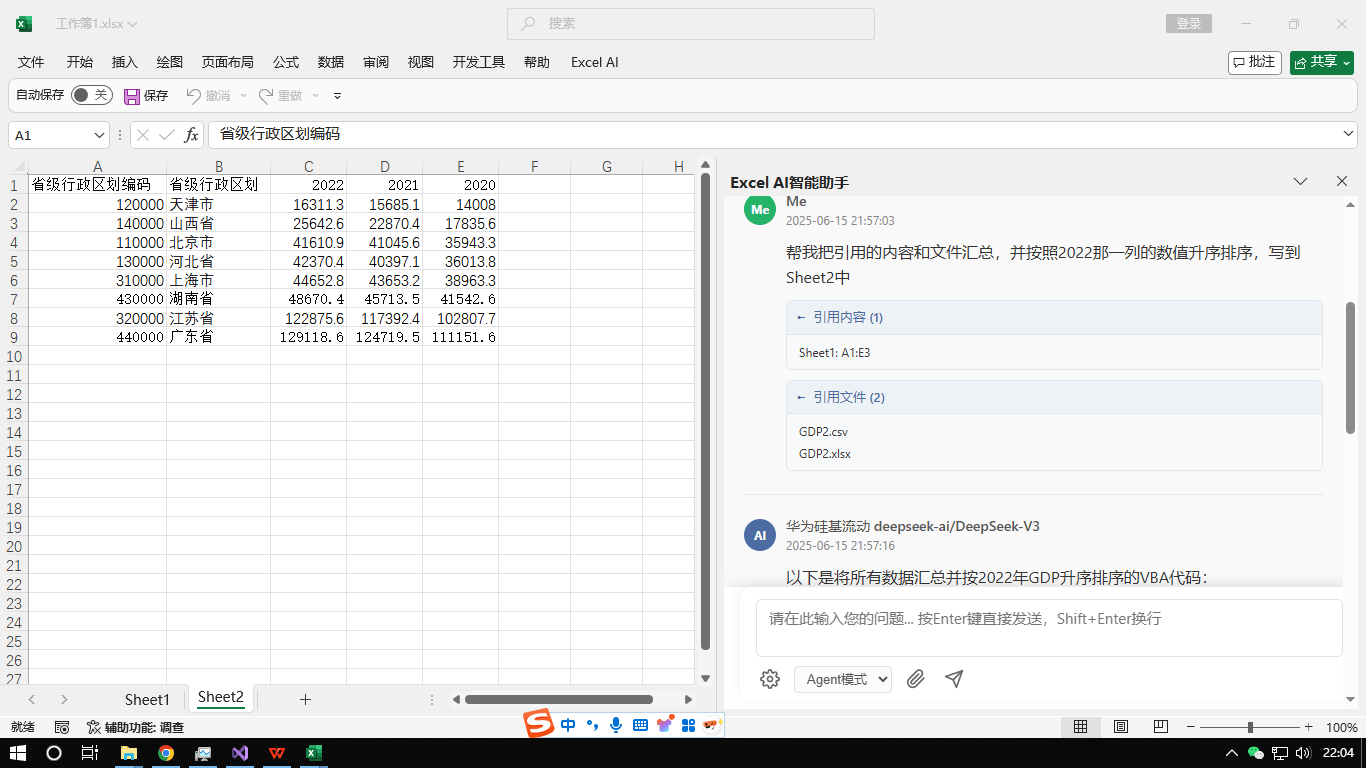This screenshot has height=768, width=1372.
Task: Click the Insert Function fx icon
Action: [191, 135]
